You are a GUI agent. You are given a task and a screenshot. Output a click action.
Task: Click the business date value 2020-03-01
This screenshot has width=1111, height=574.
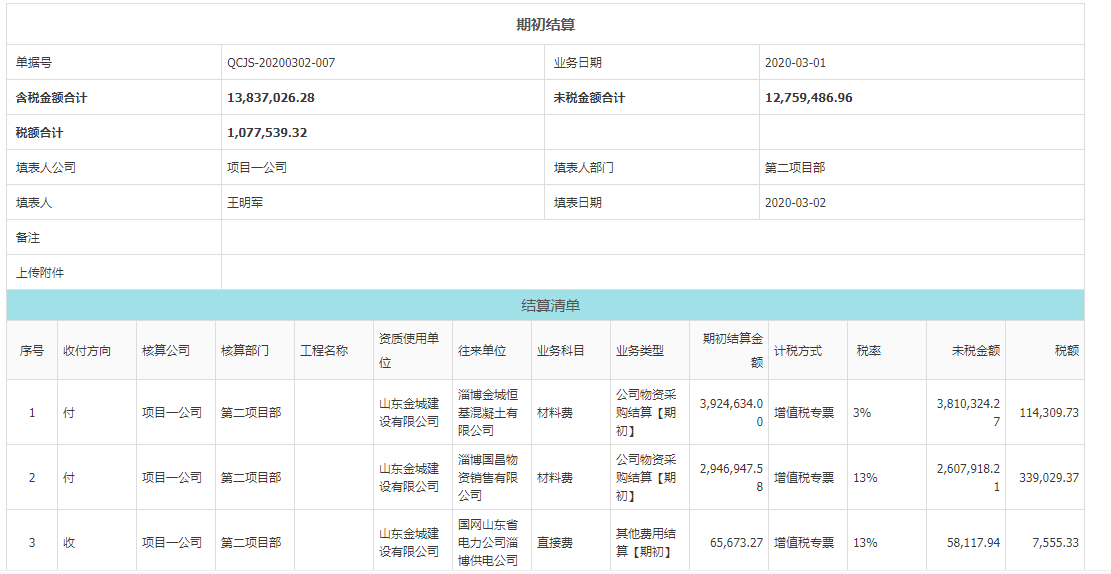click(795, 62)
